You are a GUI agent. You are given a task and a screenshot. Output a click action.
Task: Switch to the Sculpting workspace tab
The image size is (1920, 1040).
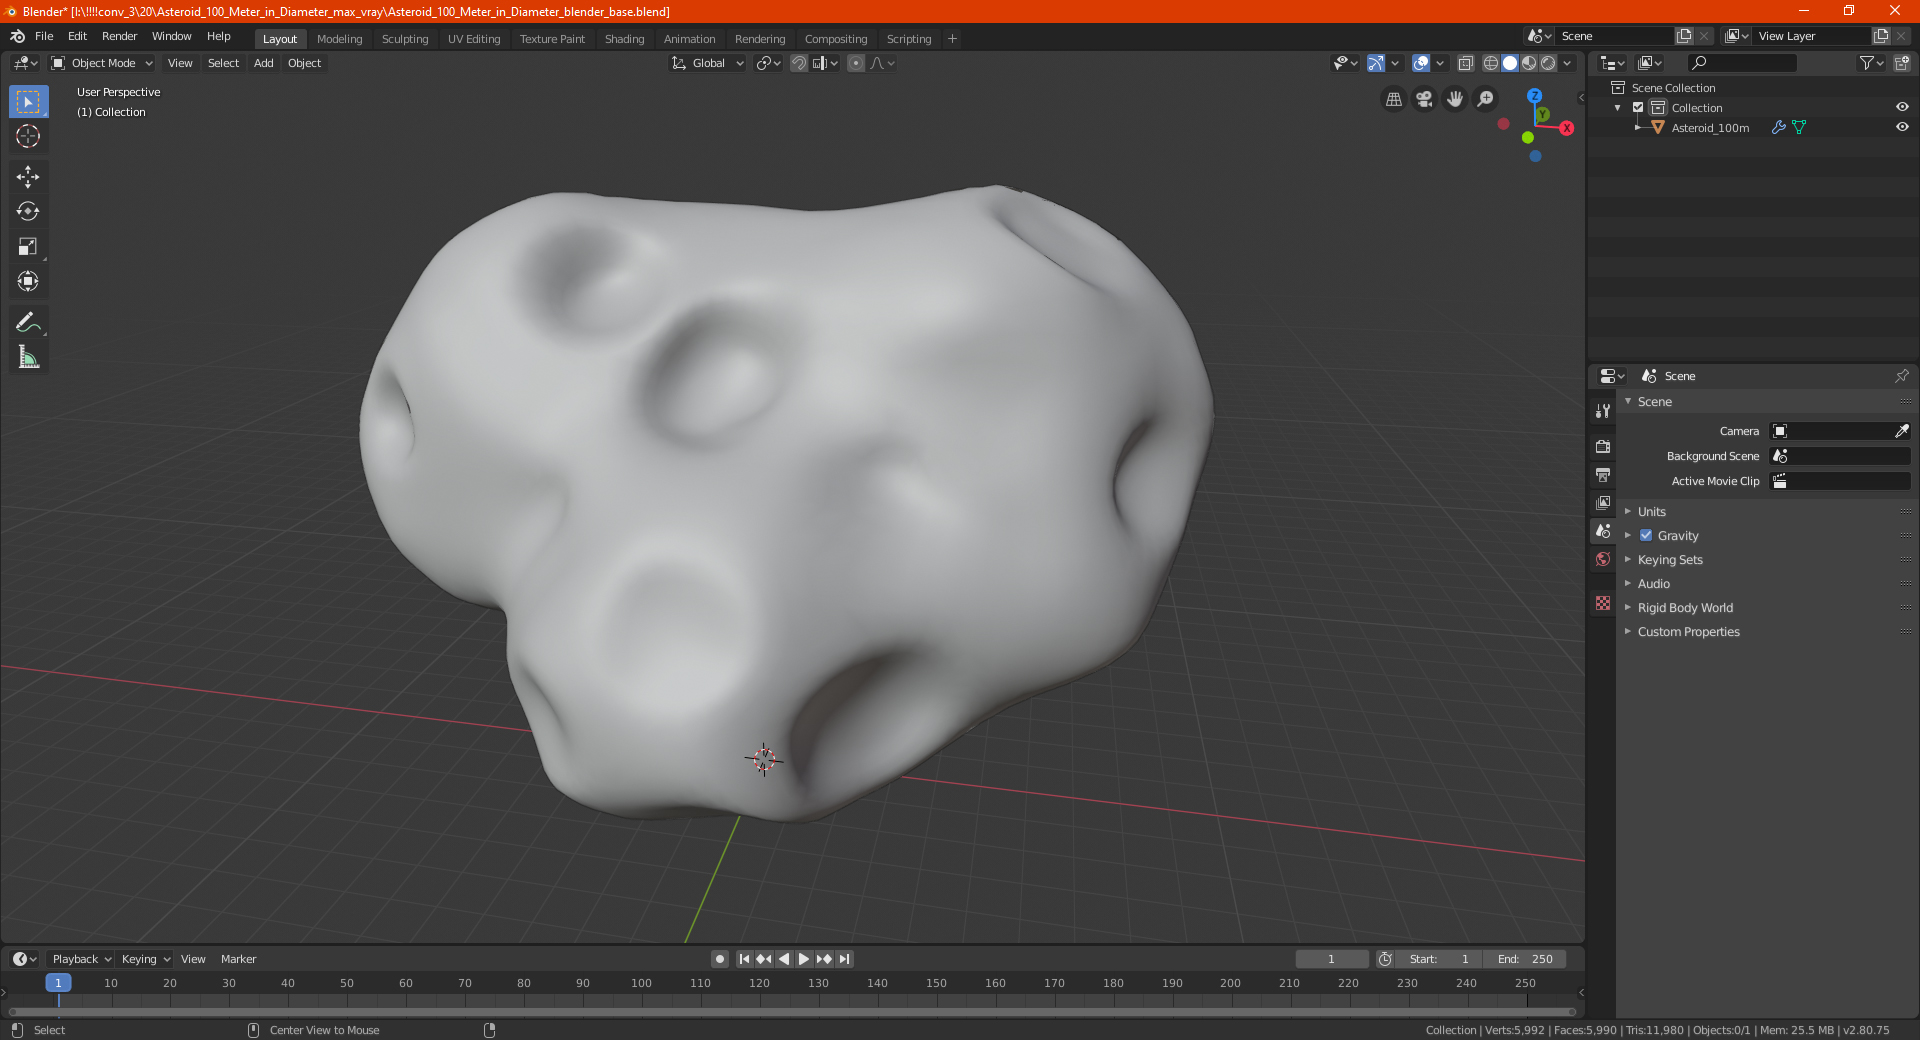tap(405, 39)
